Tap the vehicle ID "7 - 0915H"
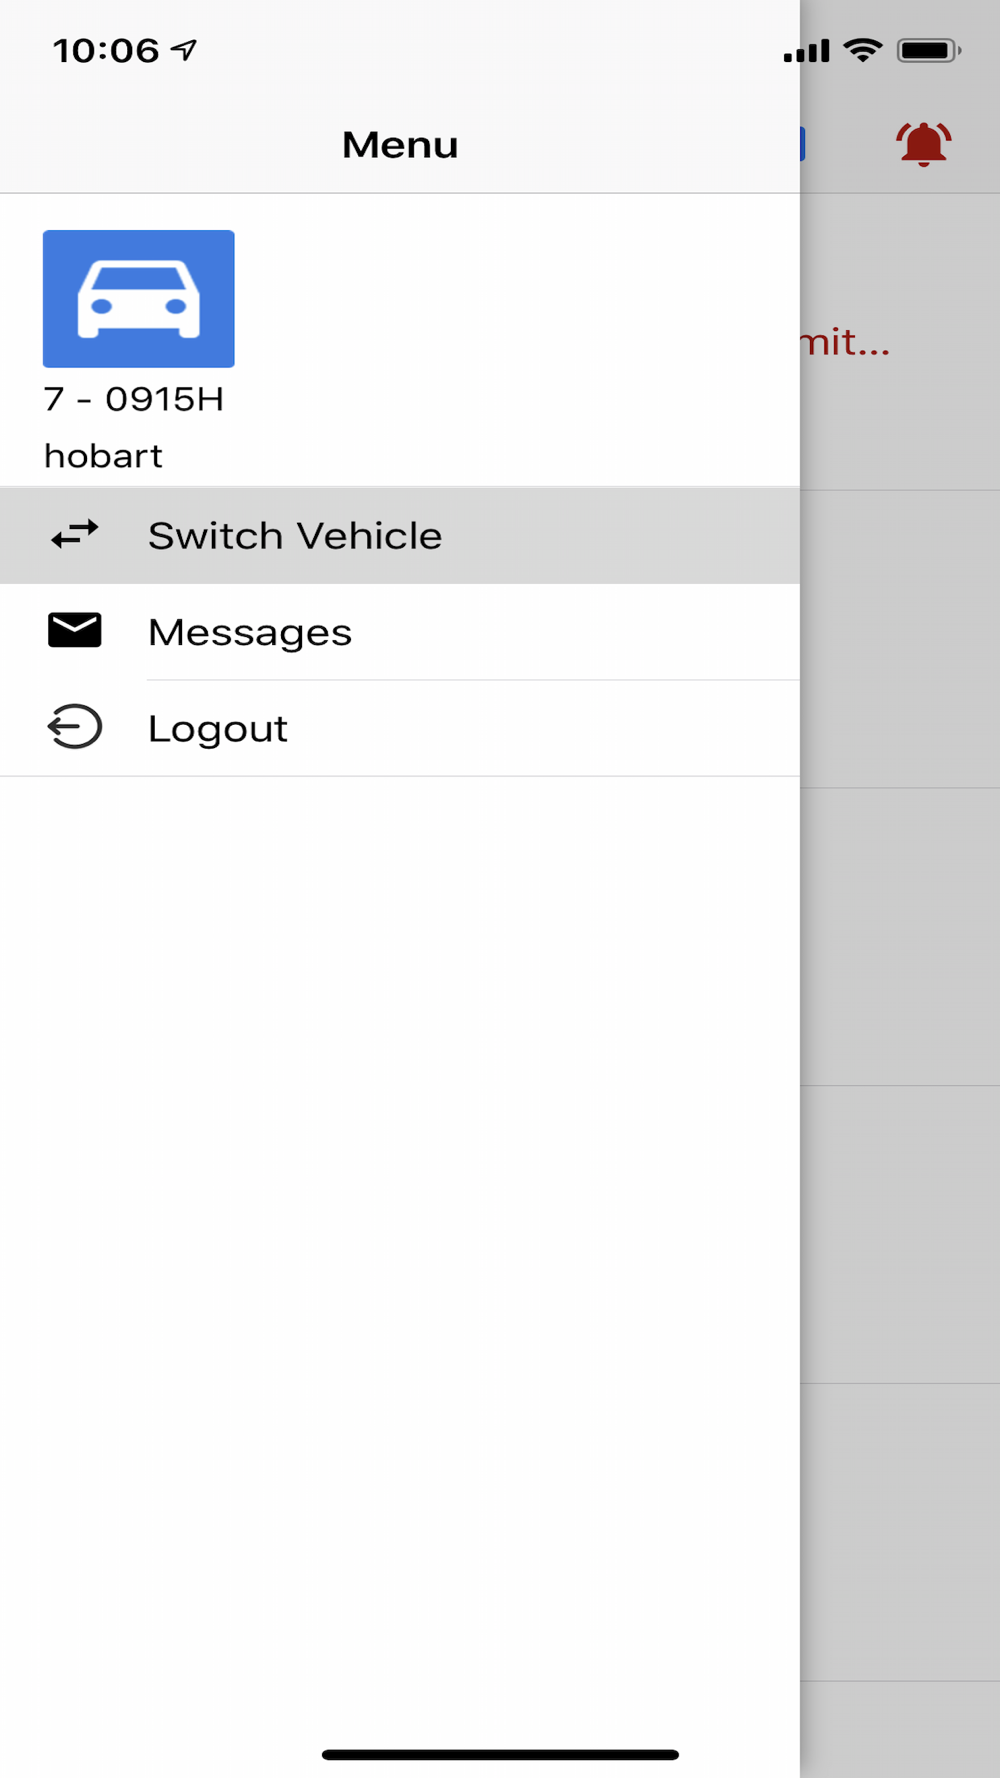This screenshot has width=1000, height=1778. coord(134,399)
